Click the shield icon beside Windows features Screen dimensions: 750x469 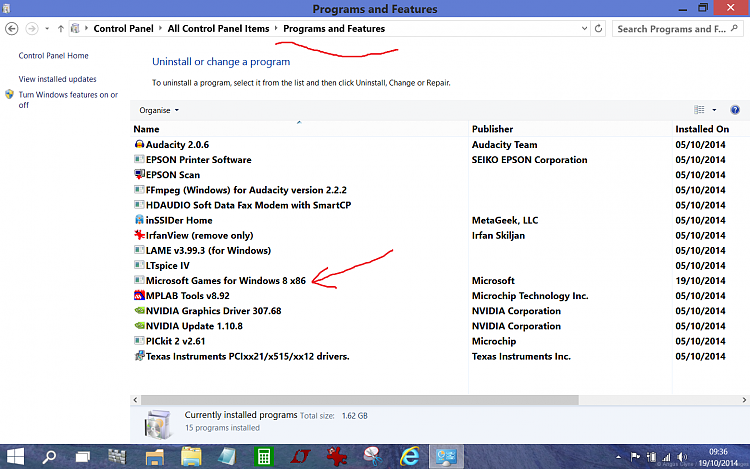click(10, 94)
